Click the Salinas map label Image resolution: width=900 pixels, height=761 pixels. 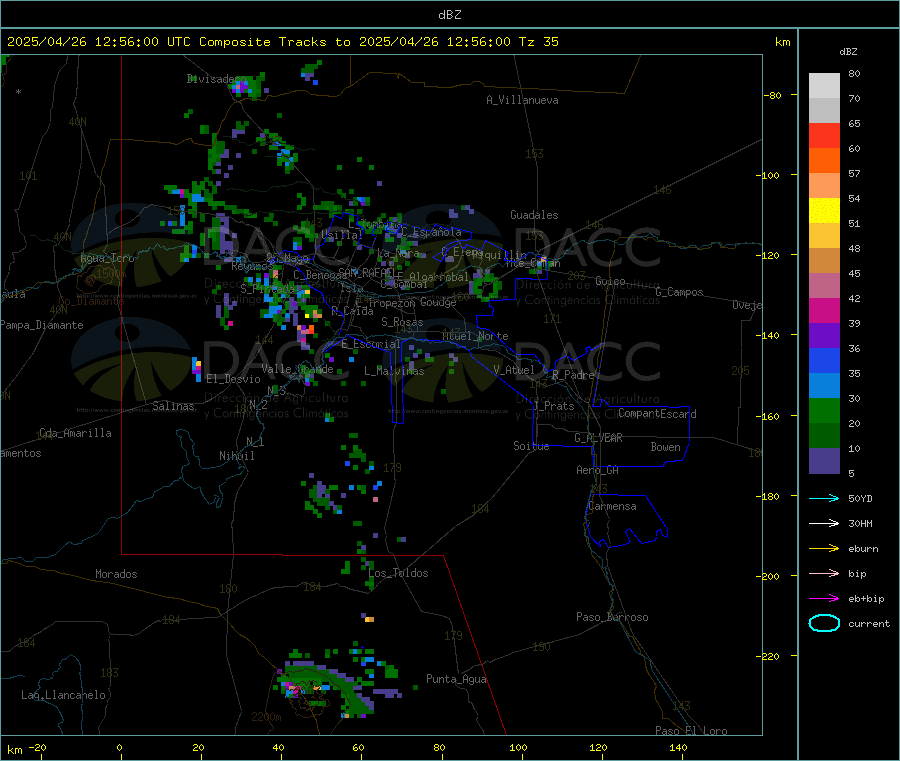point(173,406)
